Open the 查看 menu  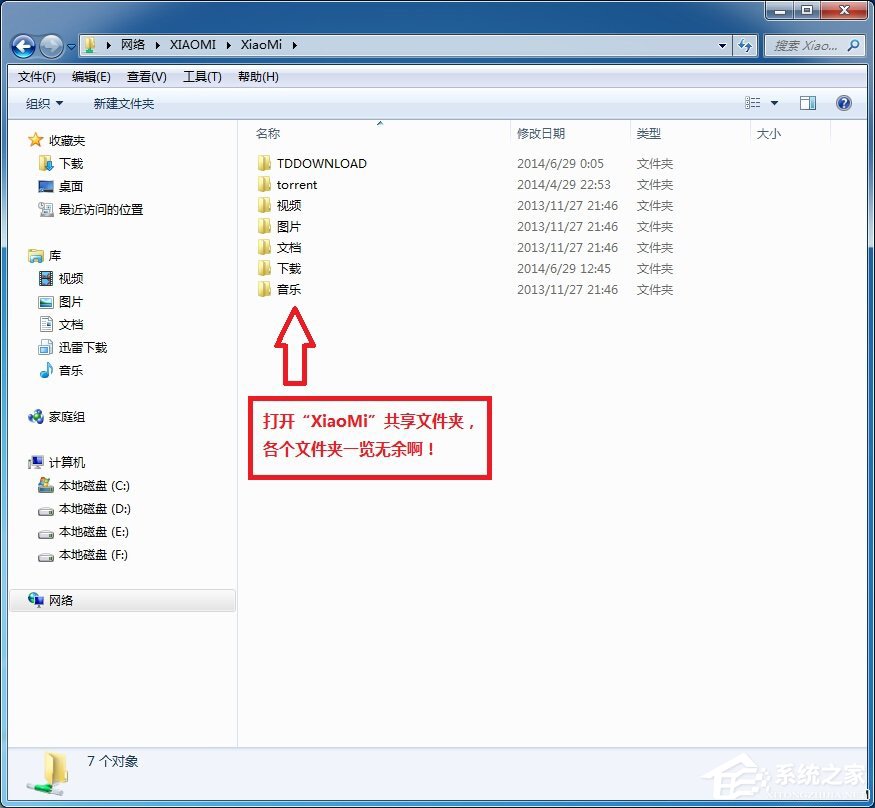pos(146,76)
